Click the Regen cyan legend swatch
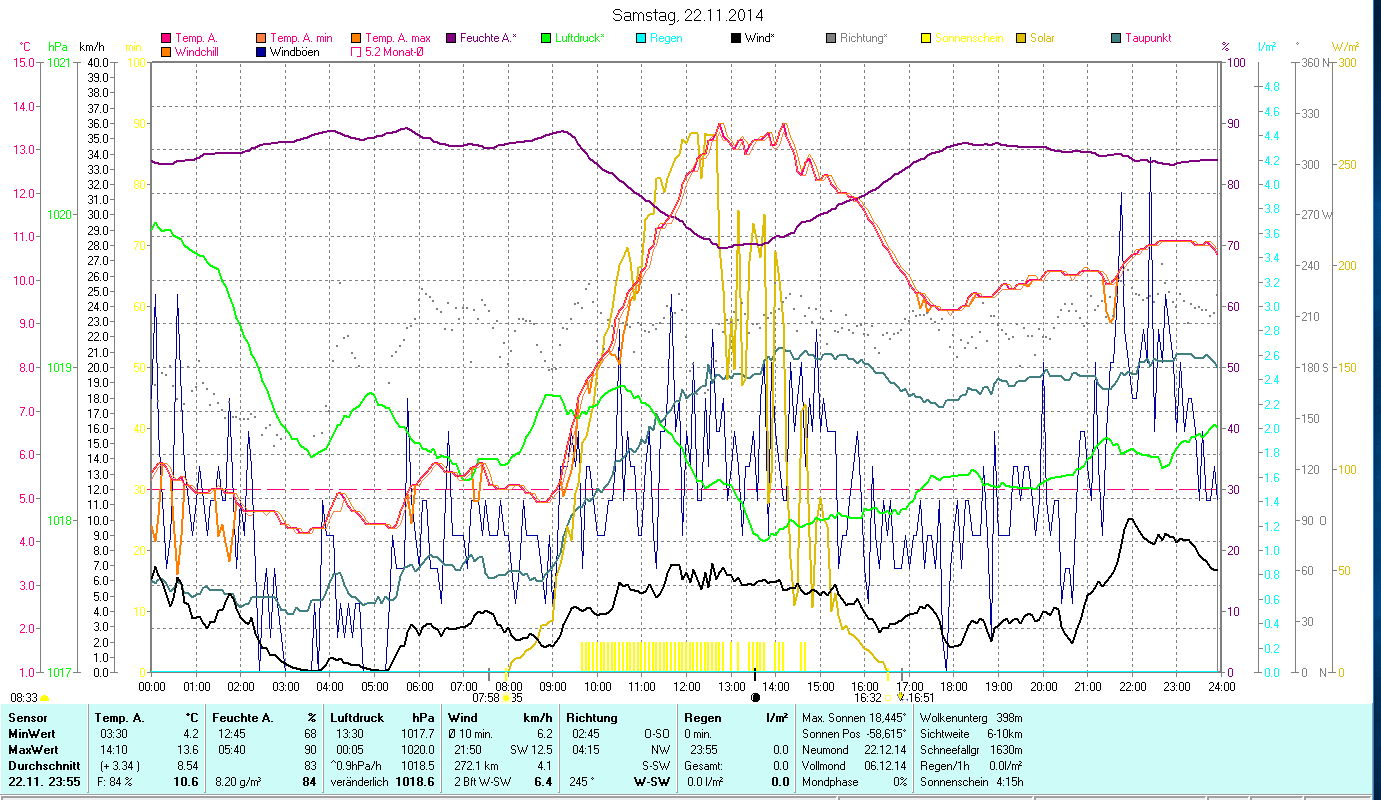The width and height of the screenshot is (1381, 800). click(641, 38)
